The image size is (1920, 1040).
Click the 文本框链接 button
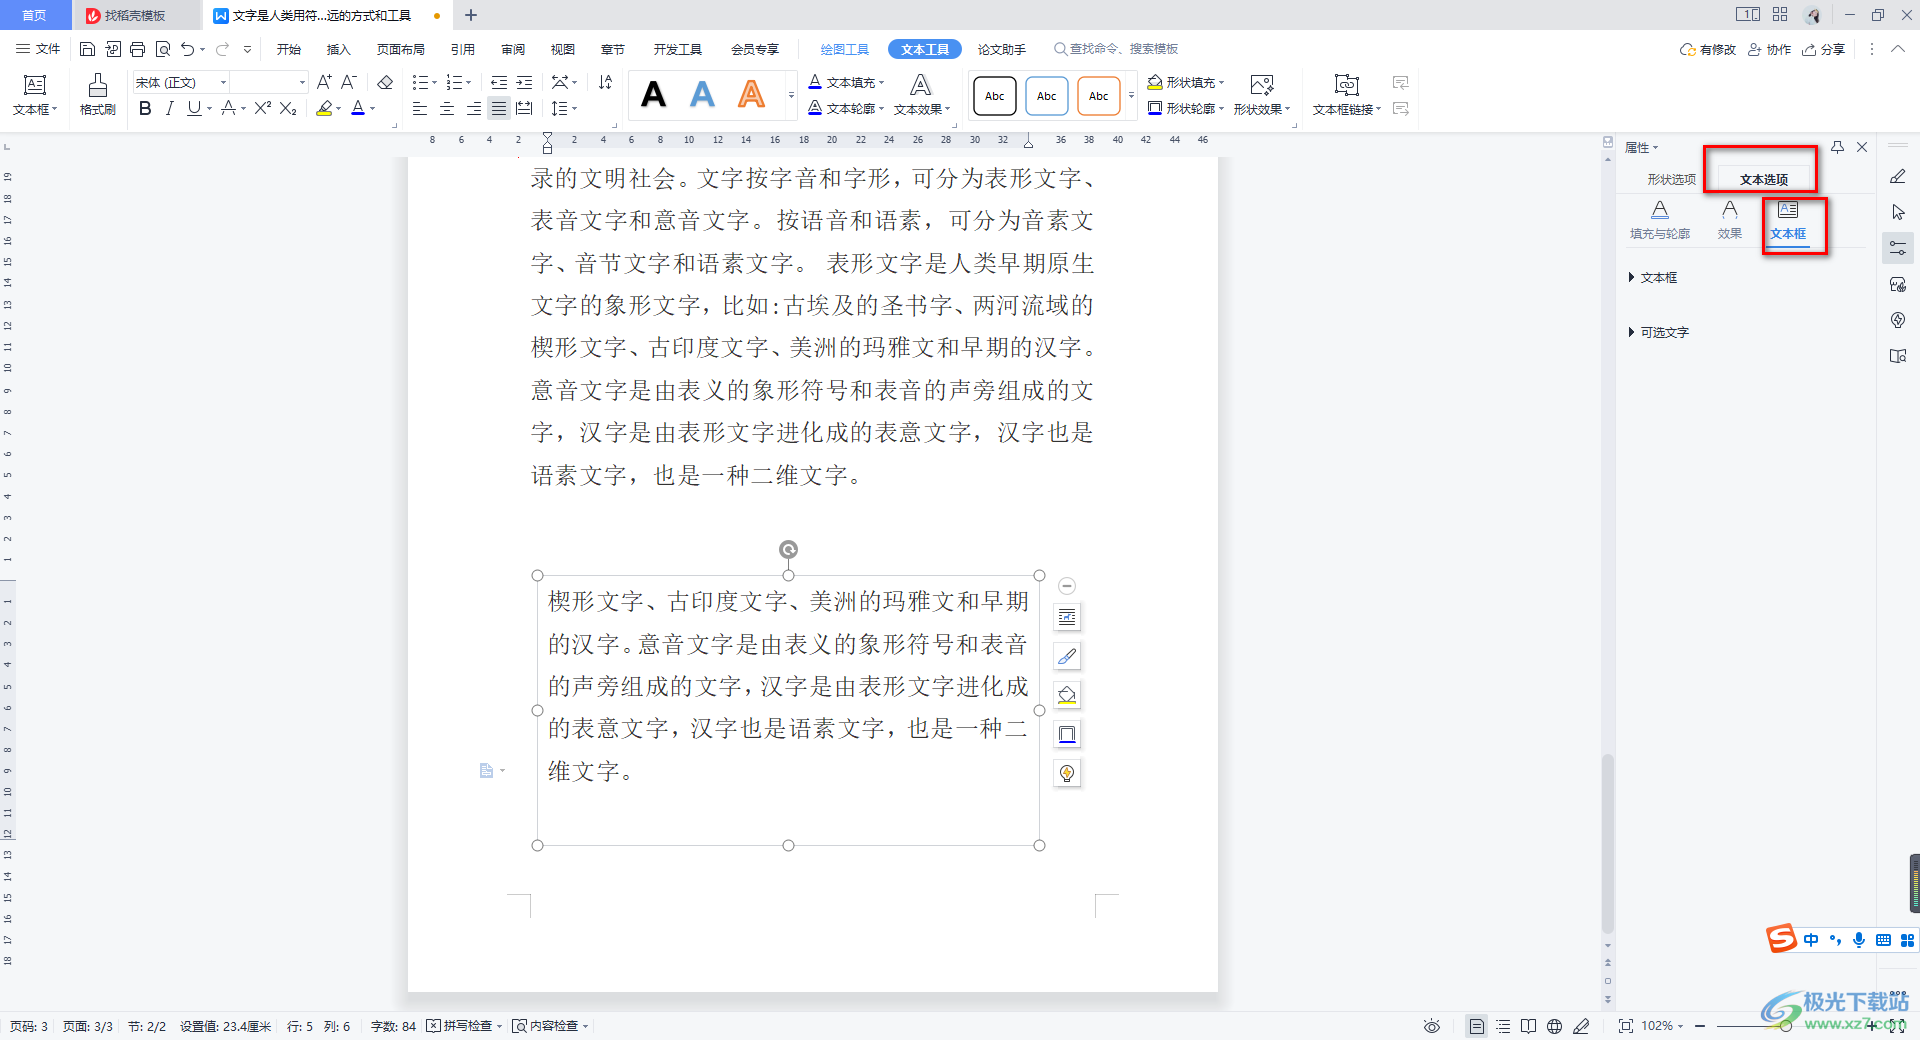coord(1347,95)
